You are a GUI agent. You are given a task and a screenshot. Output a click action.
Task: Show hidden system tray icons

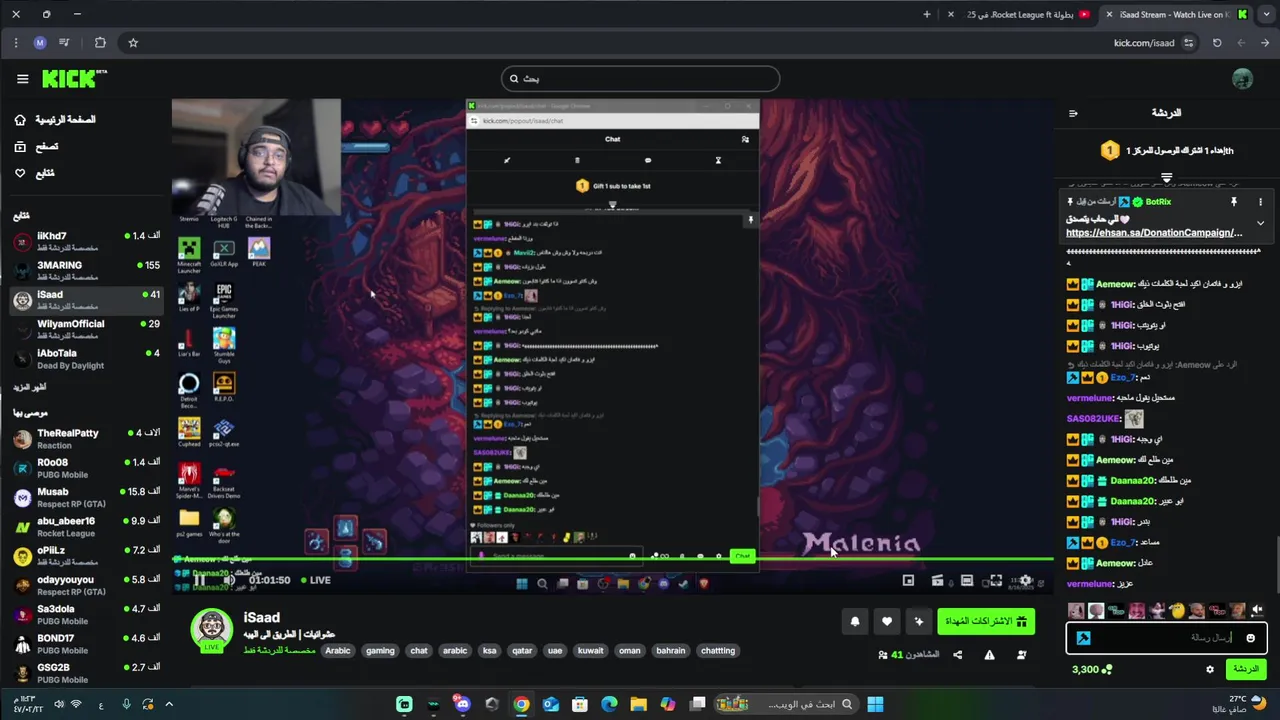169,704
